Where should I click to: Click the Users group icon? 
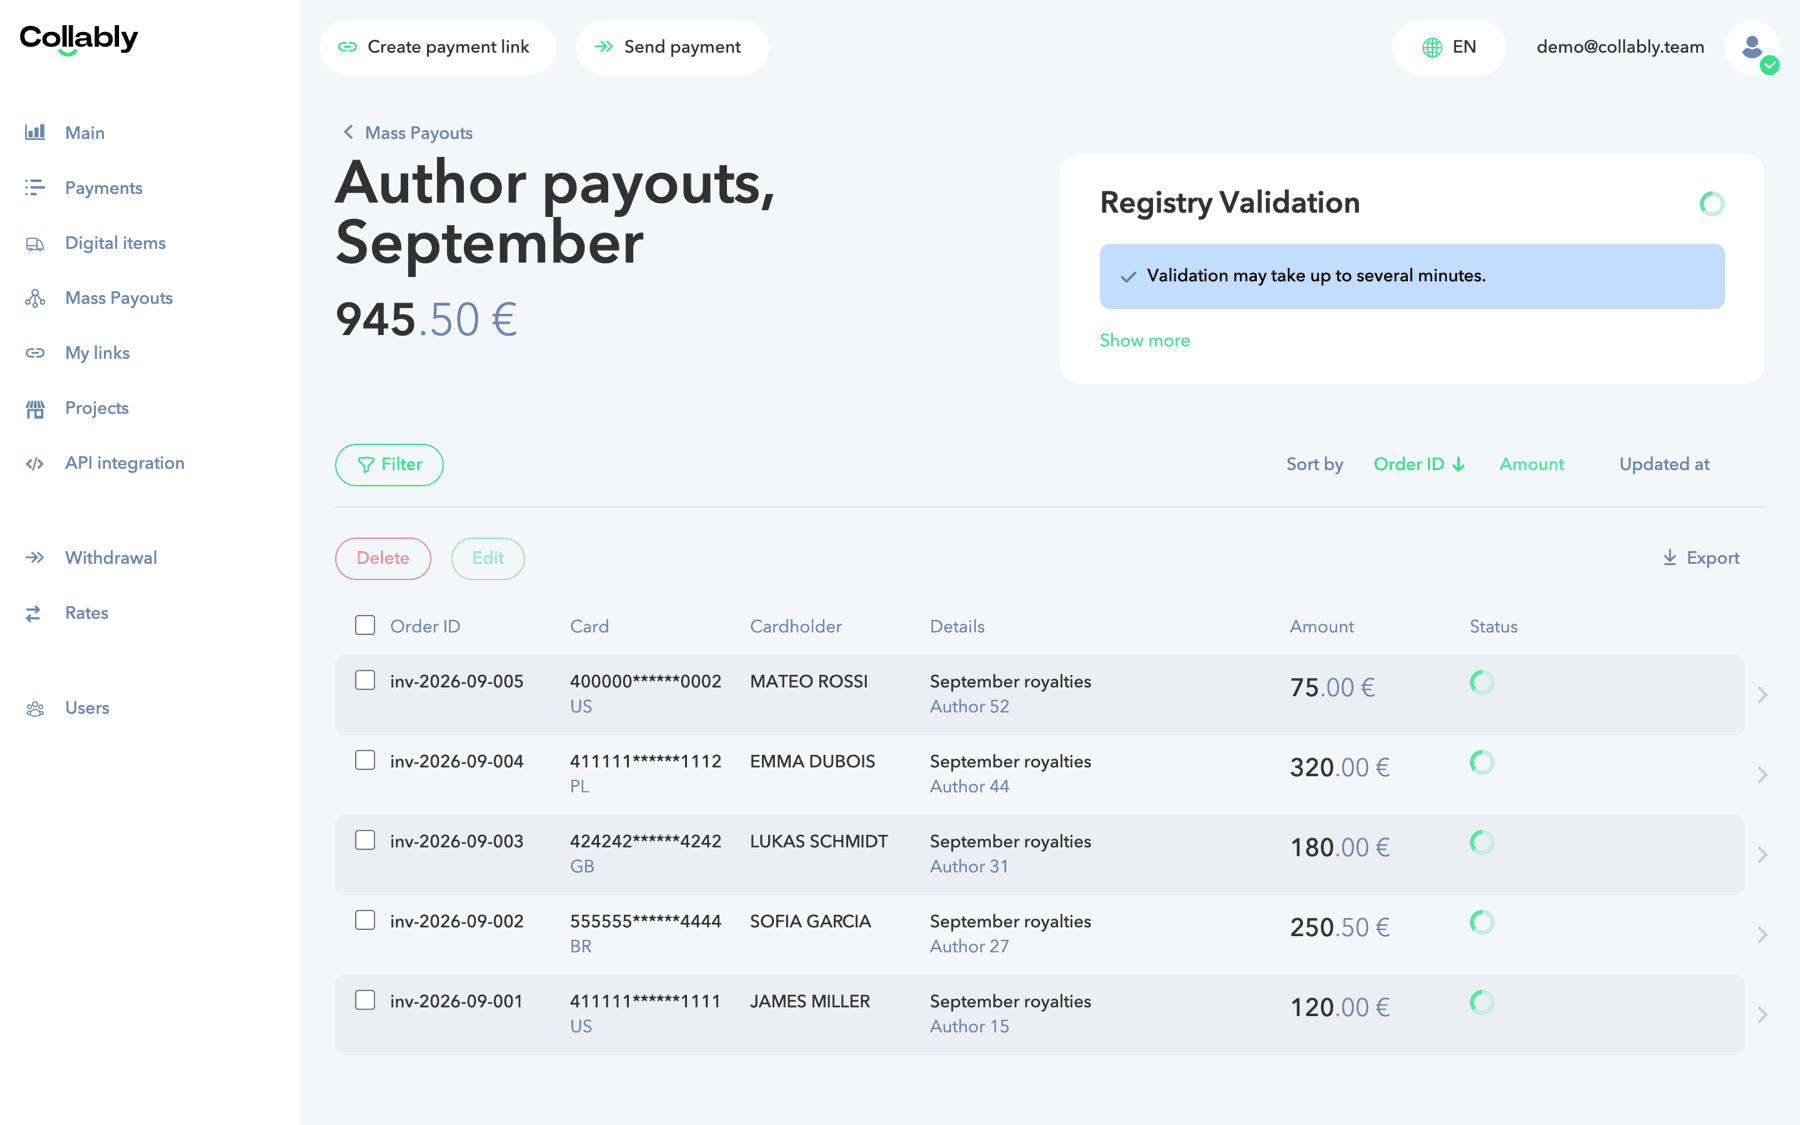tap(35, 708)
